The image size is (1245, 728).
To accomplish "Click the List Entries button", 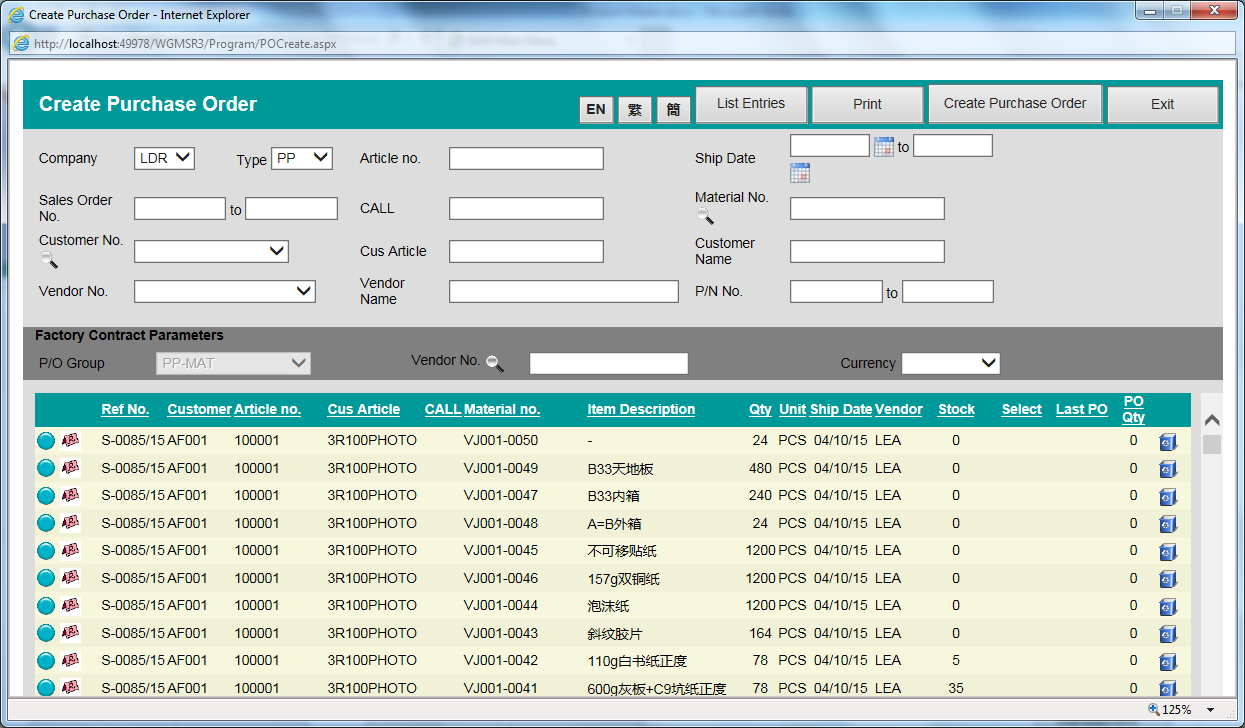I will [751, 104].
